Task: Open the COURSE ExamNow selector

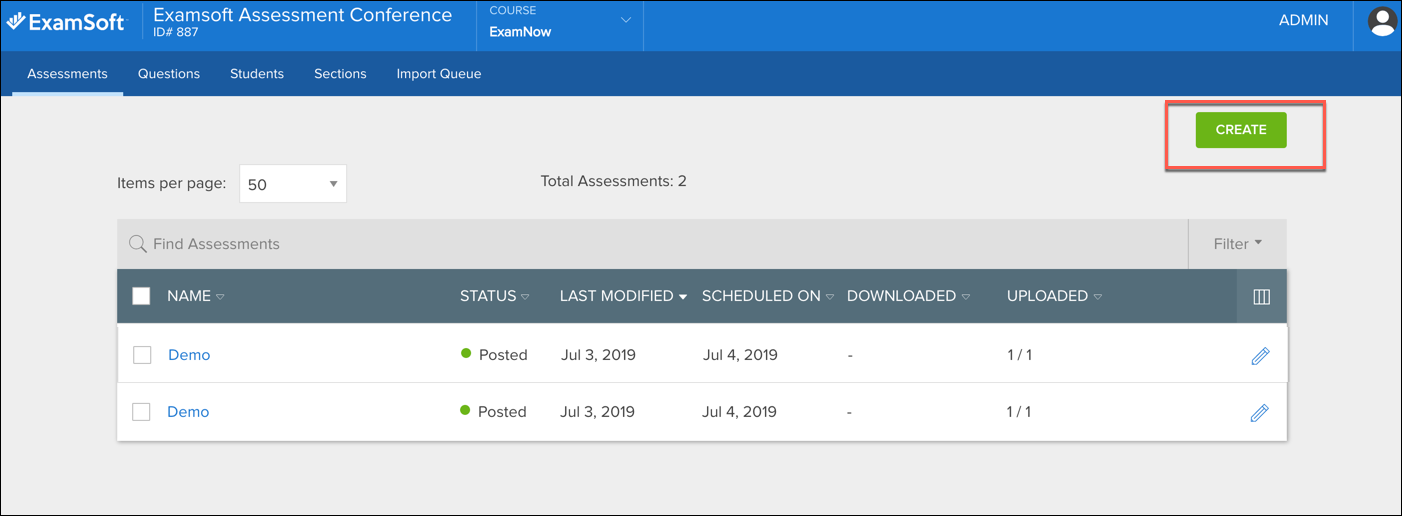Action: [560, 22]
